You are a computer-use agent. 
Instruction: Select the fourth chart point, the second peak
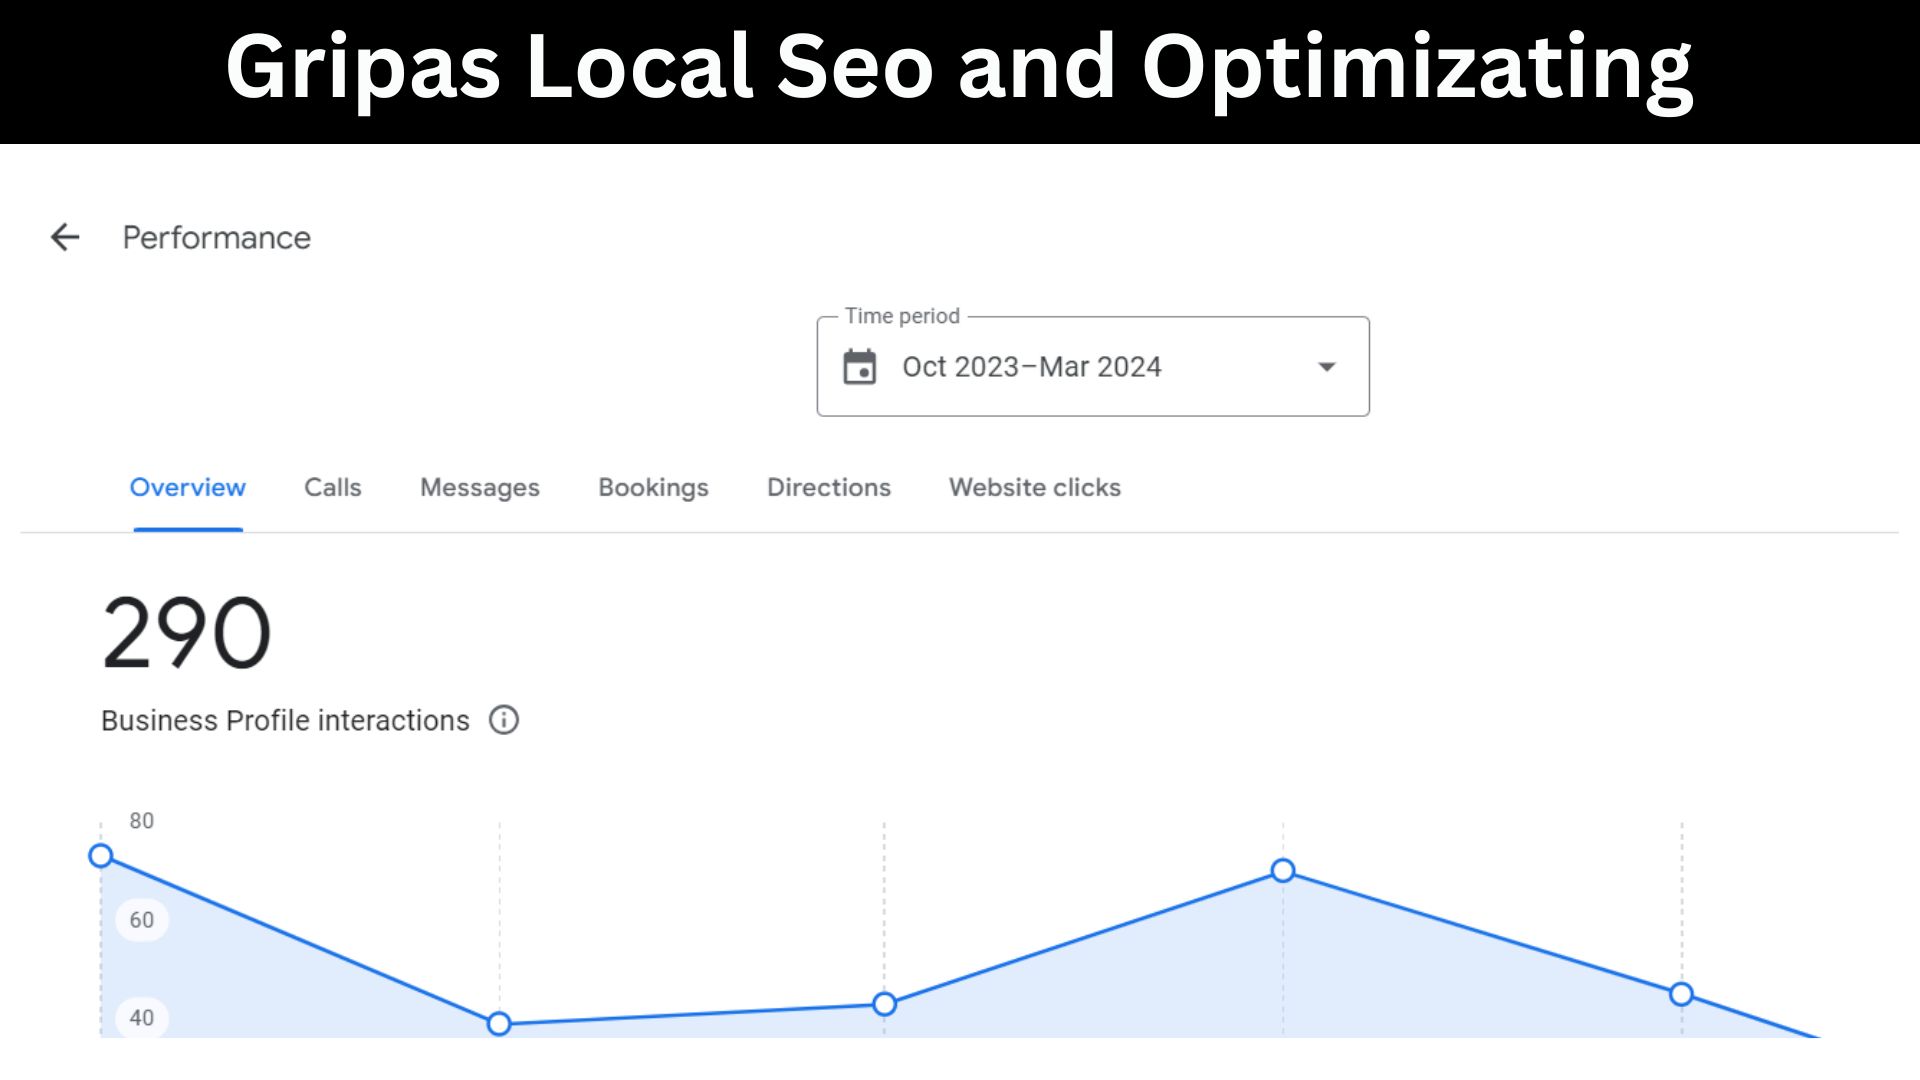point(1283,871)
